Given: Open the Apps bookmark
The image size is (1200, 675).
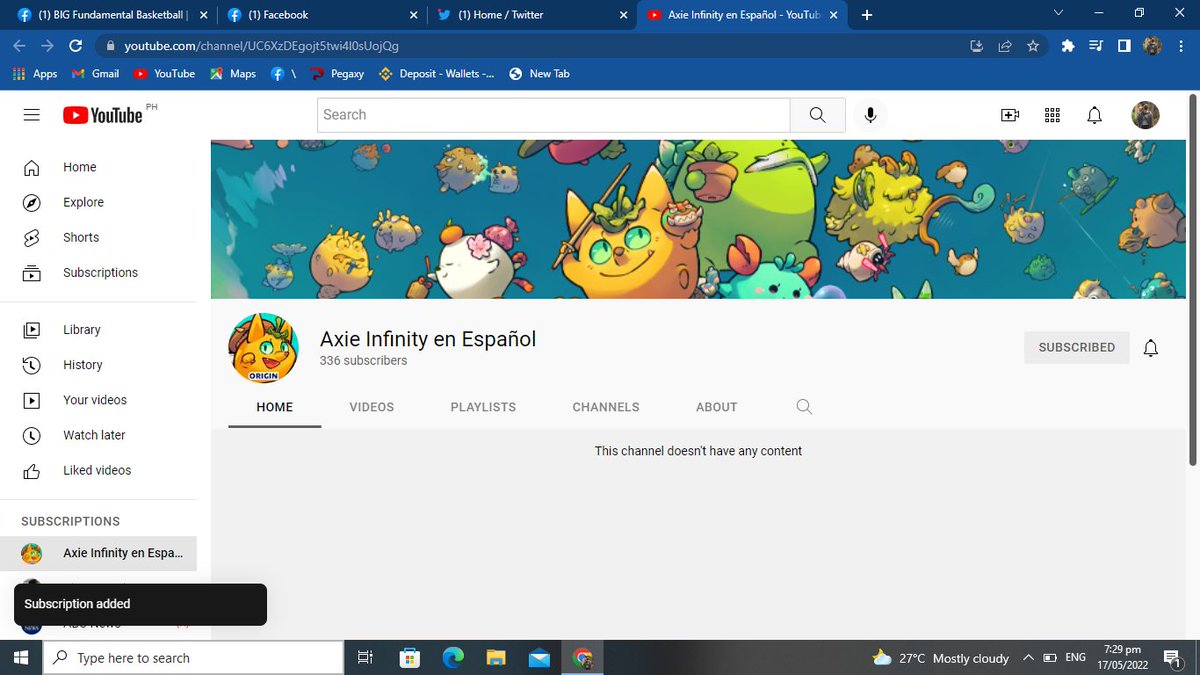Looking at the screenshot, I should tap(35, 74).
